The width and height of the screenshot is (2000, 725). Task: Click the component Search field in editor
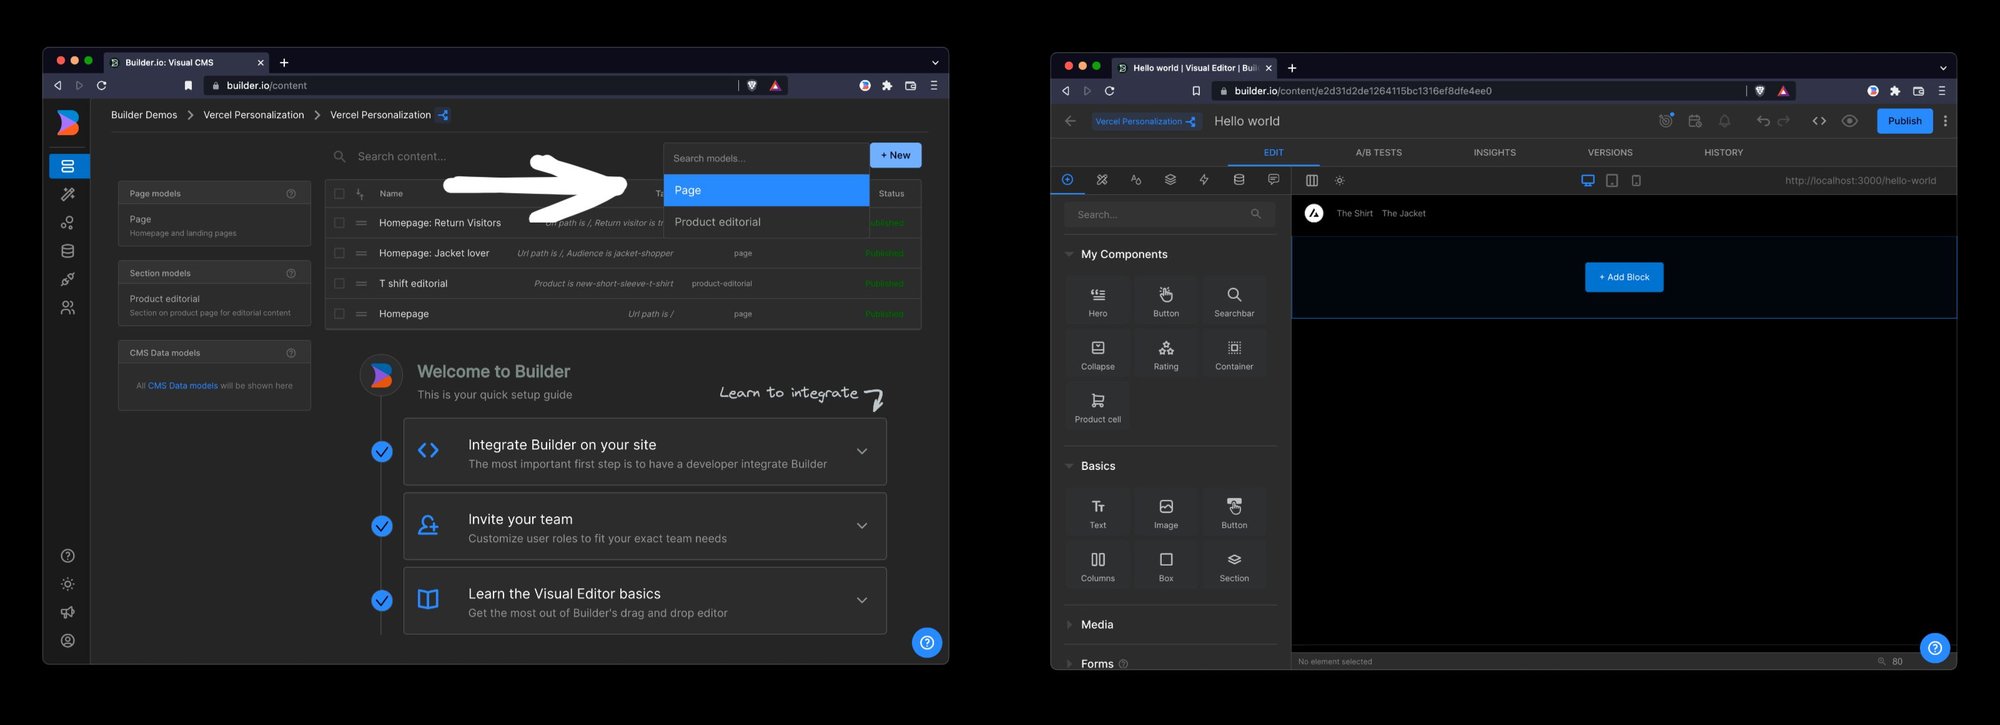click(x=1168, y=214)
